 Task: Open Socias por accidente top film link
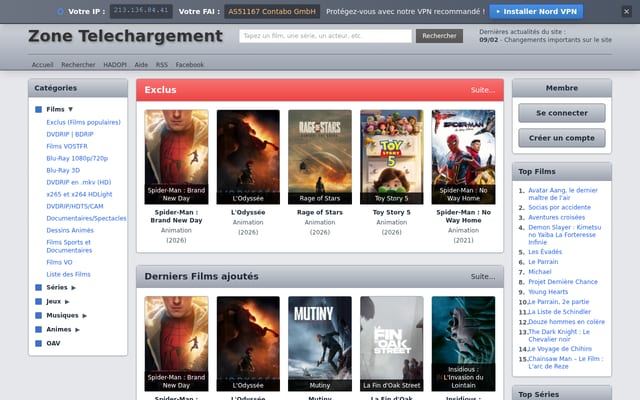tap(559, 207)
